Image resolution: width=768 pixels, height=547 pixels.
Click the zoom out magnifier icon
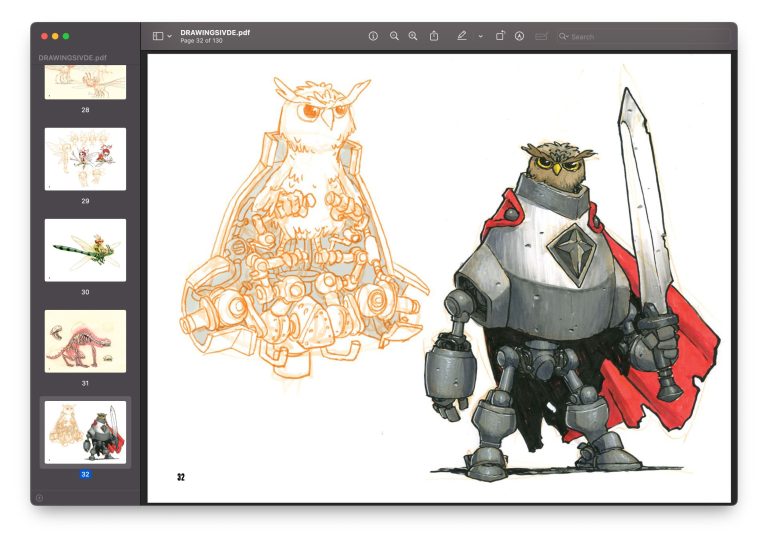tap(394, 36)
